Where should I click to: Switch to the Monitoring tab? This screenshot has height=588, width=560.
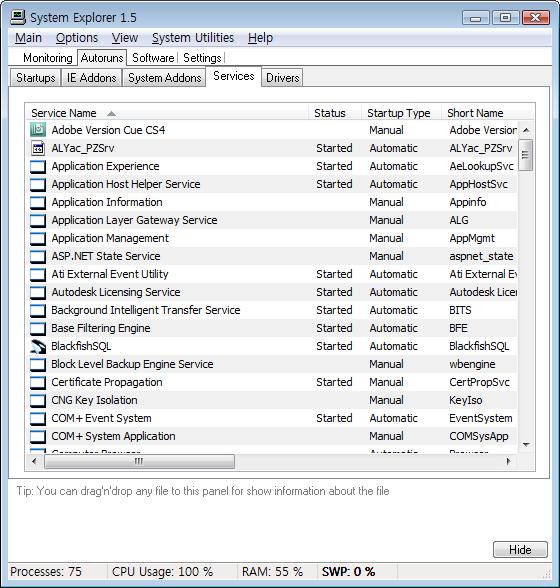pos(48,58)
